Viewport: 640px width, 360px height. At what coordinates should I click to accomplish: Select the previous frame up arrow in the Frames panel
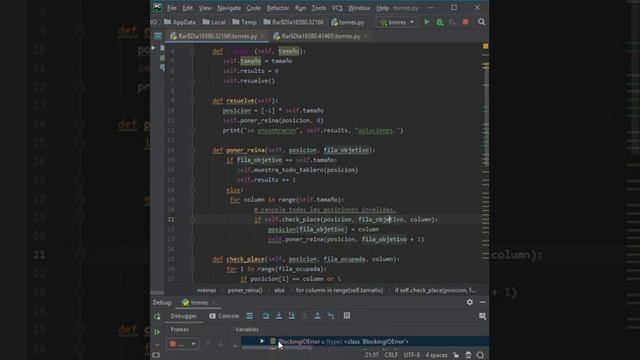pos(208,344)
